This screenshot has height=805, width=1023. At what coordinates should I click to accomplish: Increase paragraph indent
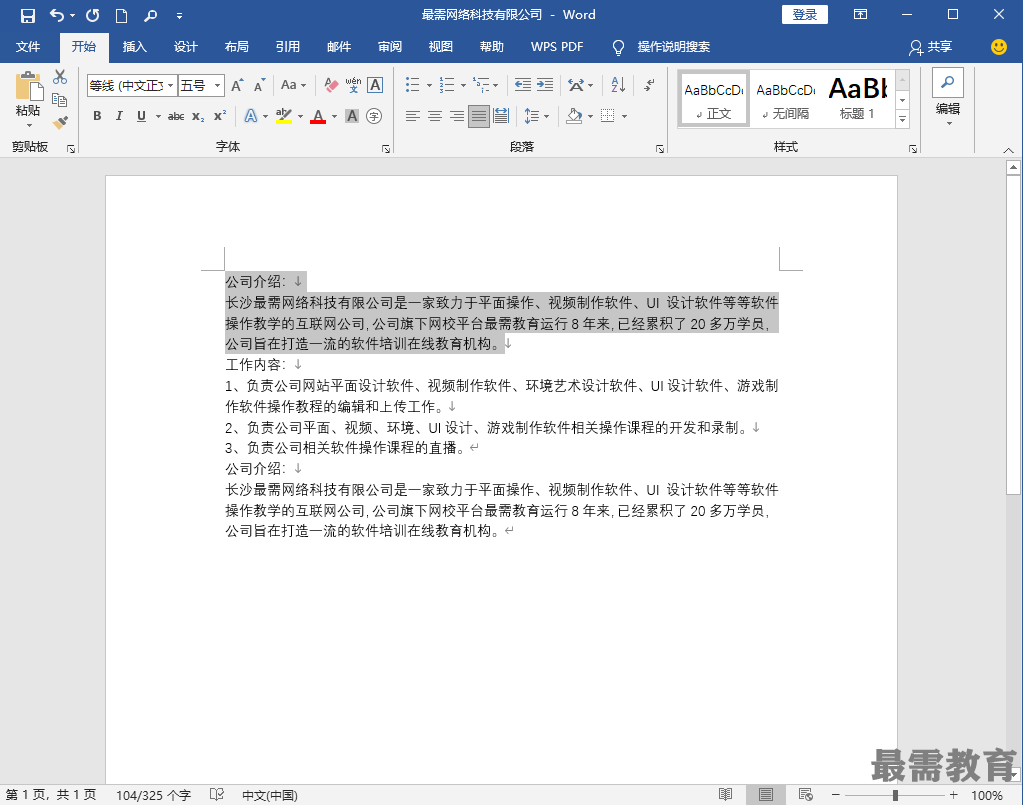[x=545, y=85]
